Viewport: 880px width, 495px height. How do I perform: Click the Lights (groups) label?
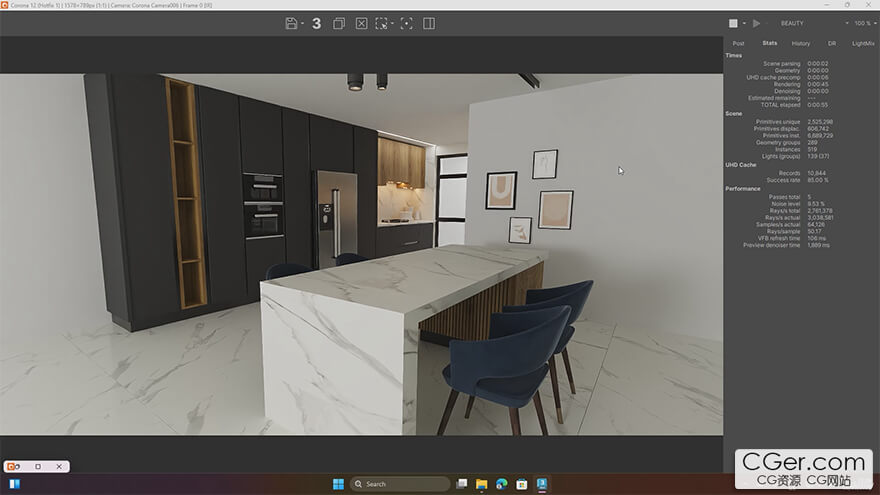[781, 156]
